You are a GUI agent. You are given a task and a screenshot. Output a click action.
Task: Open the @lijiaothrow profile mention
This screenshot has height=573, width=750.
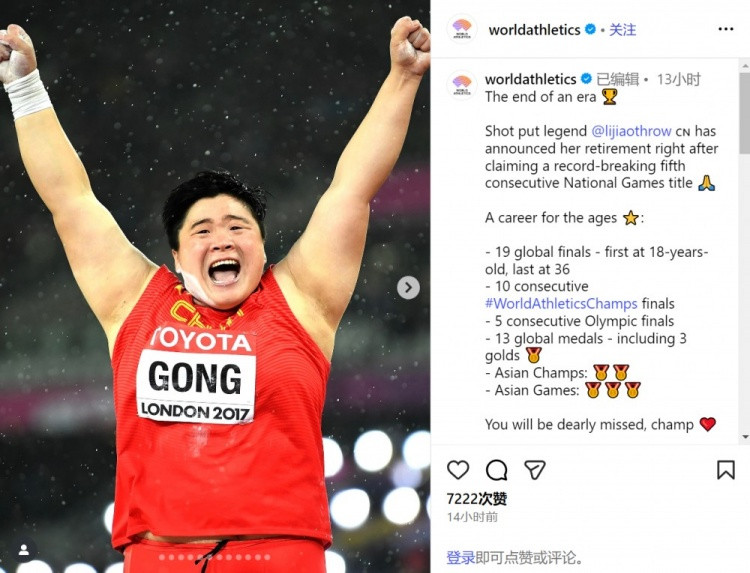point(631,131)
